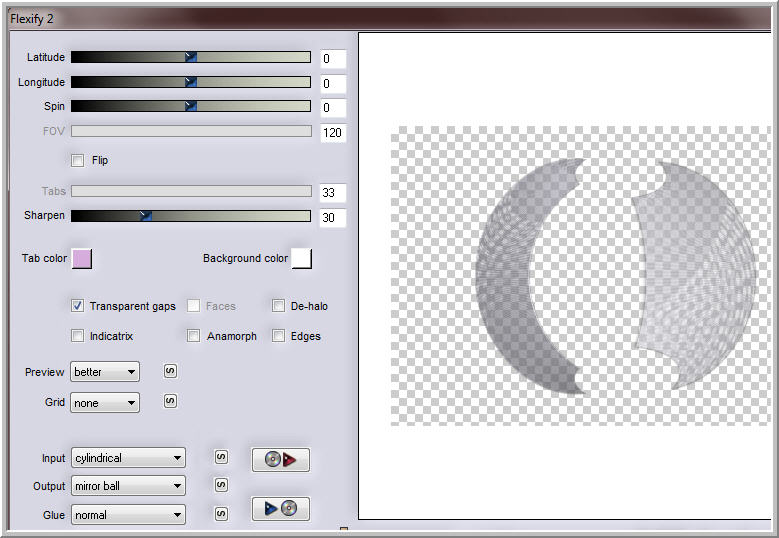Open the Grid dropdown
Image resolution: width=779 pixels, height=538 pixels.
click(105, 403)
